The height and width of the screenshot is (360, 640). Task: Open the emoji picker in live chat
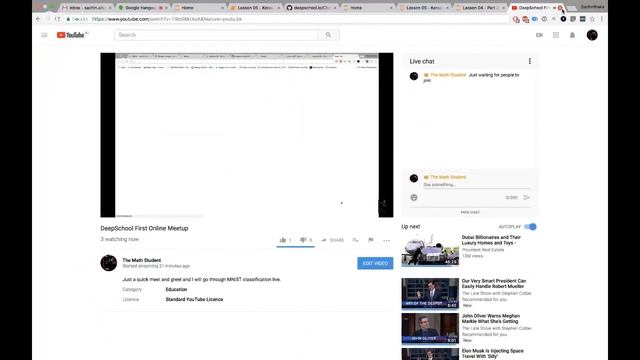(x=414, y=198)
